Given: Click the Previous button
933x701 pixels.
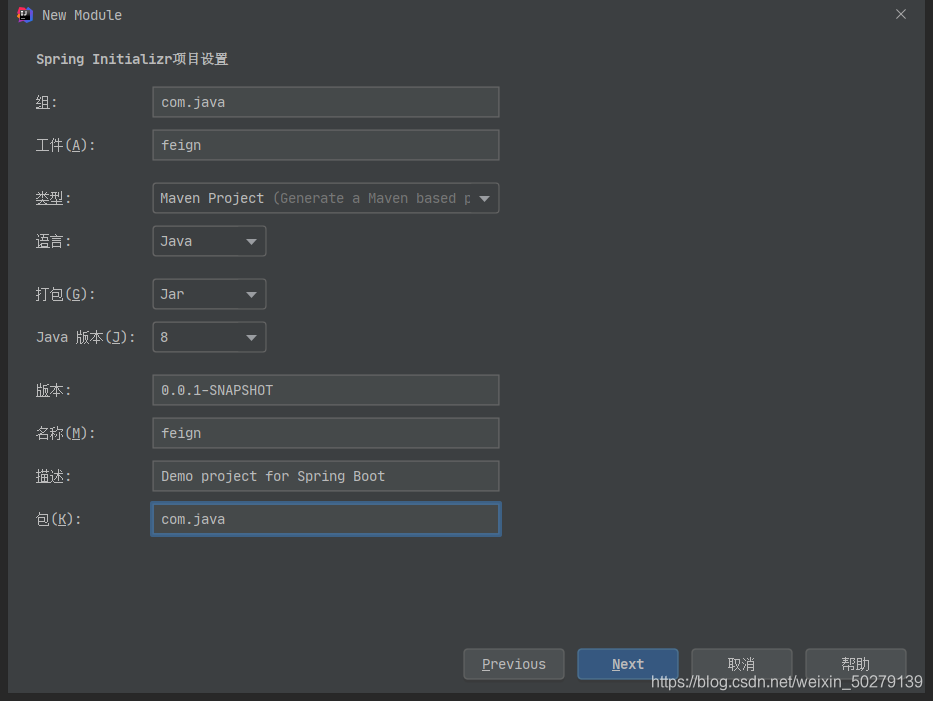Looking at the screenshot, I should 514,664.
